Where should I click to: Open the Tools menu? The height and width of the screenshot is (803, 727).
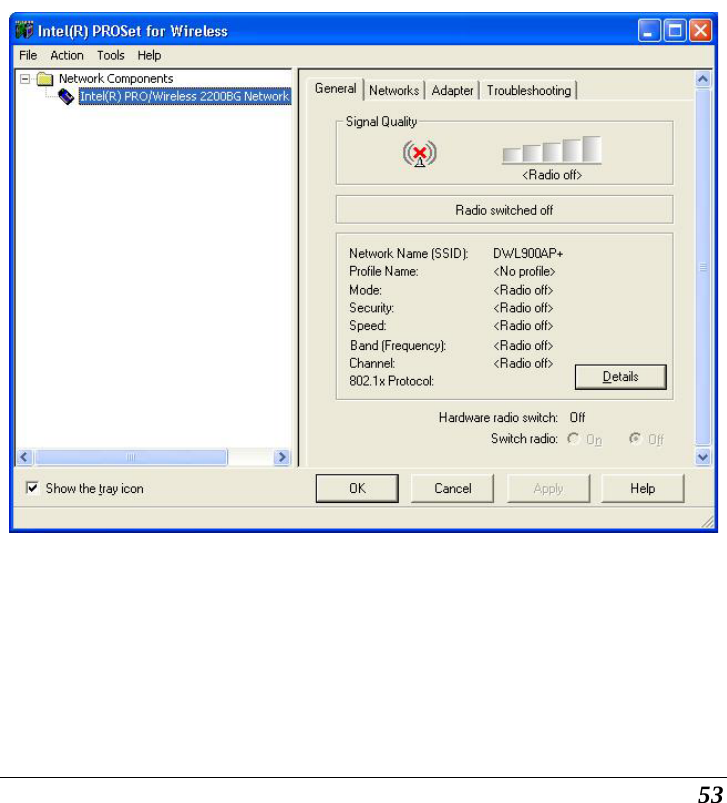coord(111,55)
